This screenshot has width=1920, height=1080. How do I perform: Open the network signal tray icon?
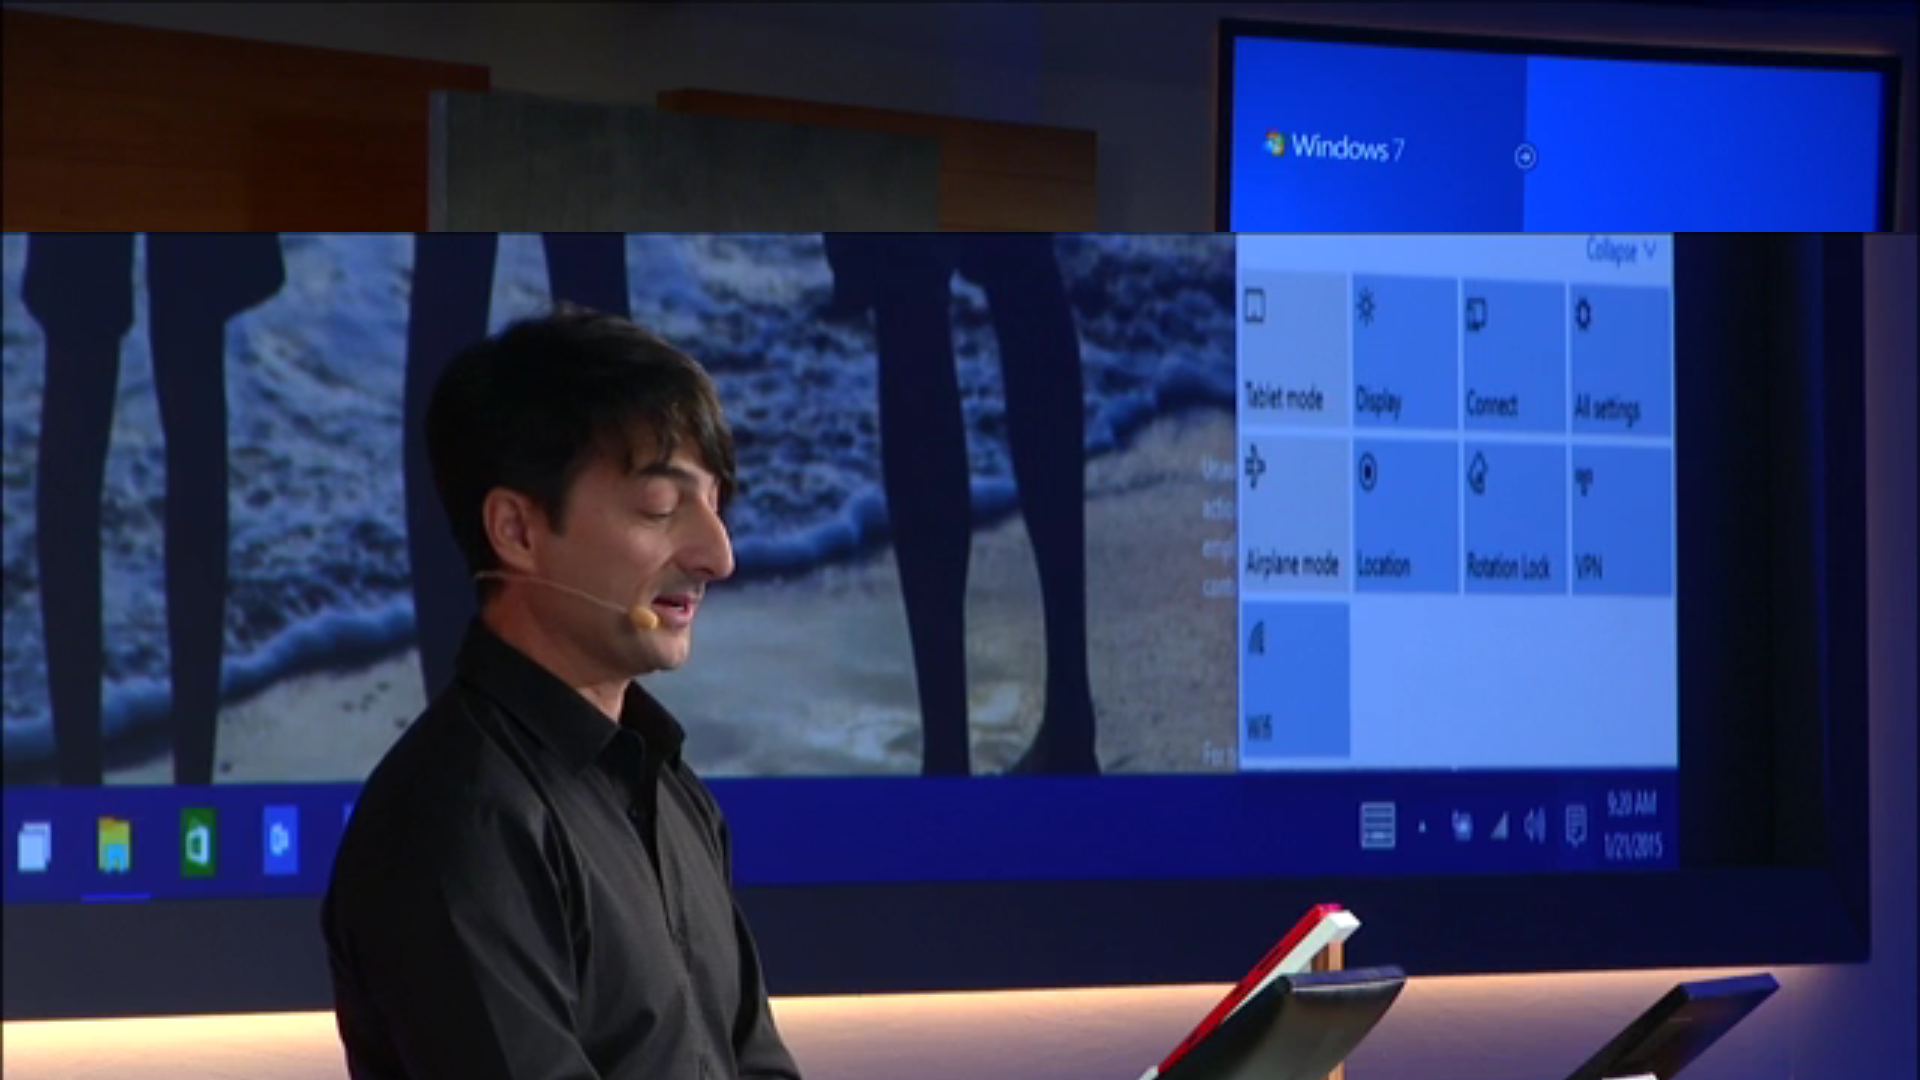point(1499,826)
